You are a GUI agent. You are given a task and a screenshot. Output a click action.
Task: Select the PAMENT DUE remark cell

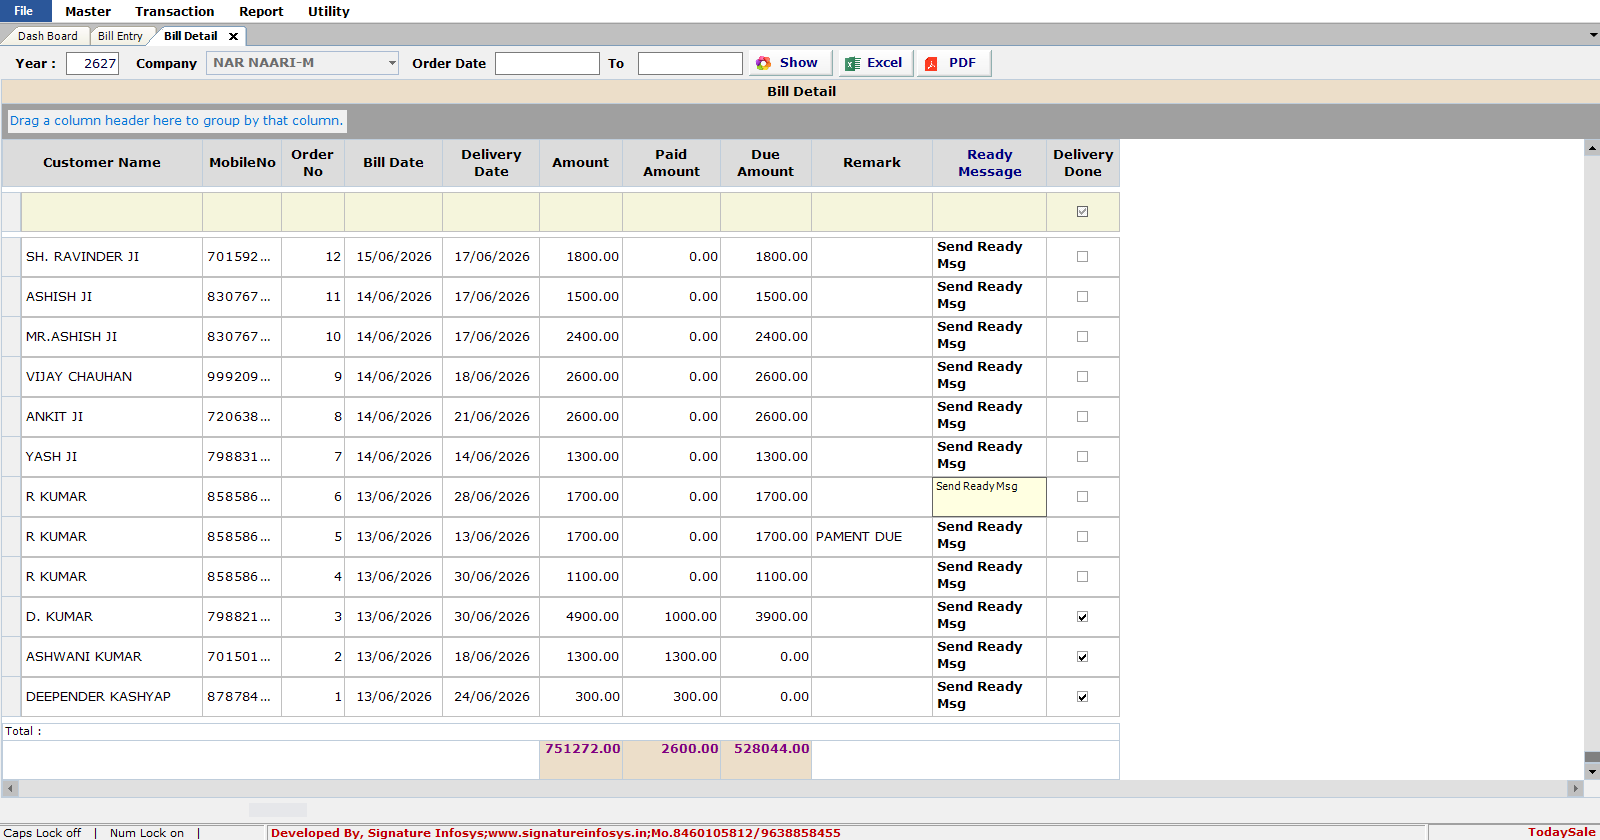[871, 537]
